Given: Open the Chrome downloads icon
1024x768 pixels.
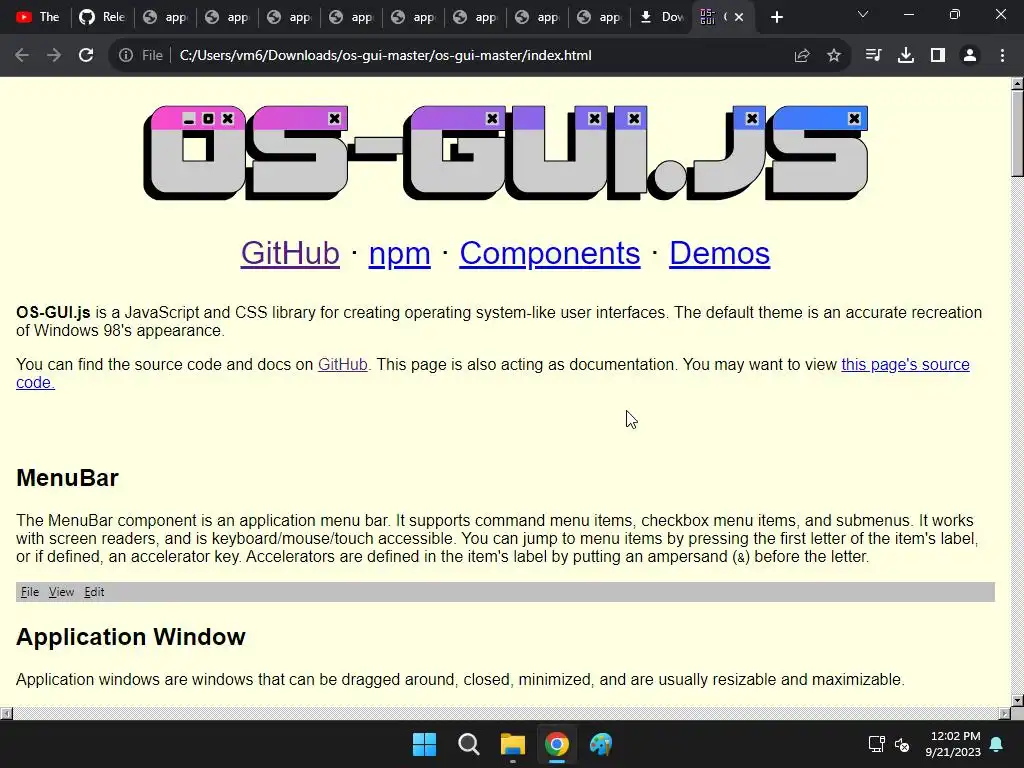Looking at the screenshot, I should click(906, 56).
